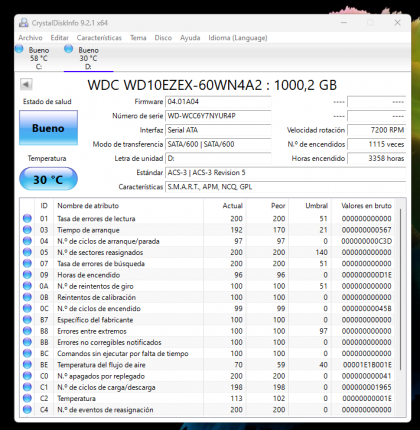Click raw value 000000001965
Screen dimensions: 420x430
click(366, 387)
